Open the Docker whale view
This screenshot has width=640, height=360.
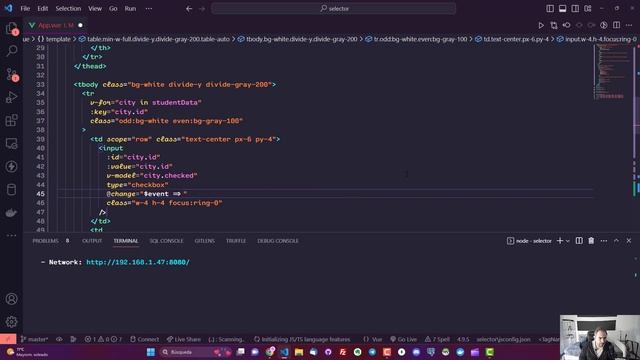[11, 212]
